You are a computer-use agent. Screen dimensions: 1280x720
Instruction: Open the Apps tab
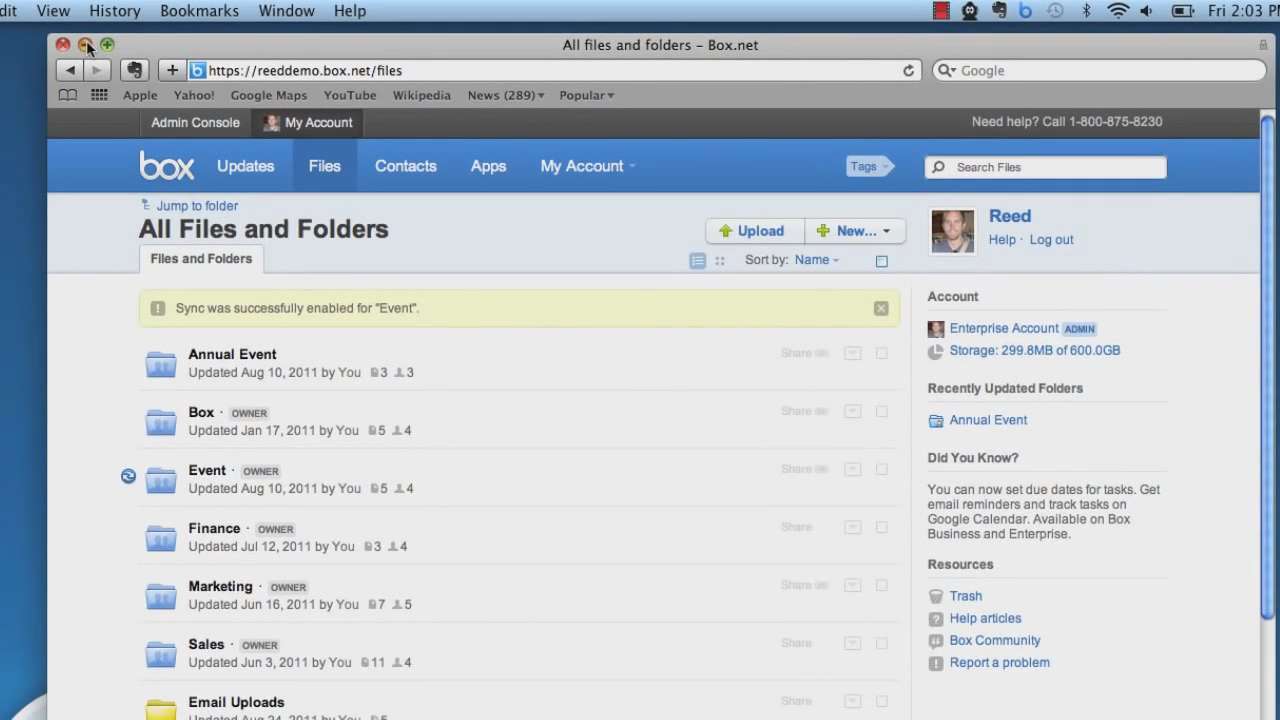[488, 166]
